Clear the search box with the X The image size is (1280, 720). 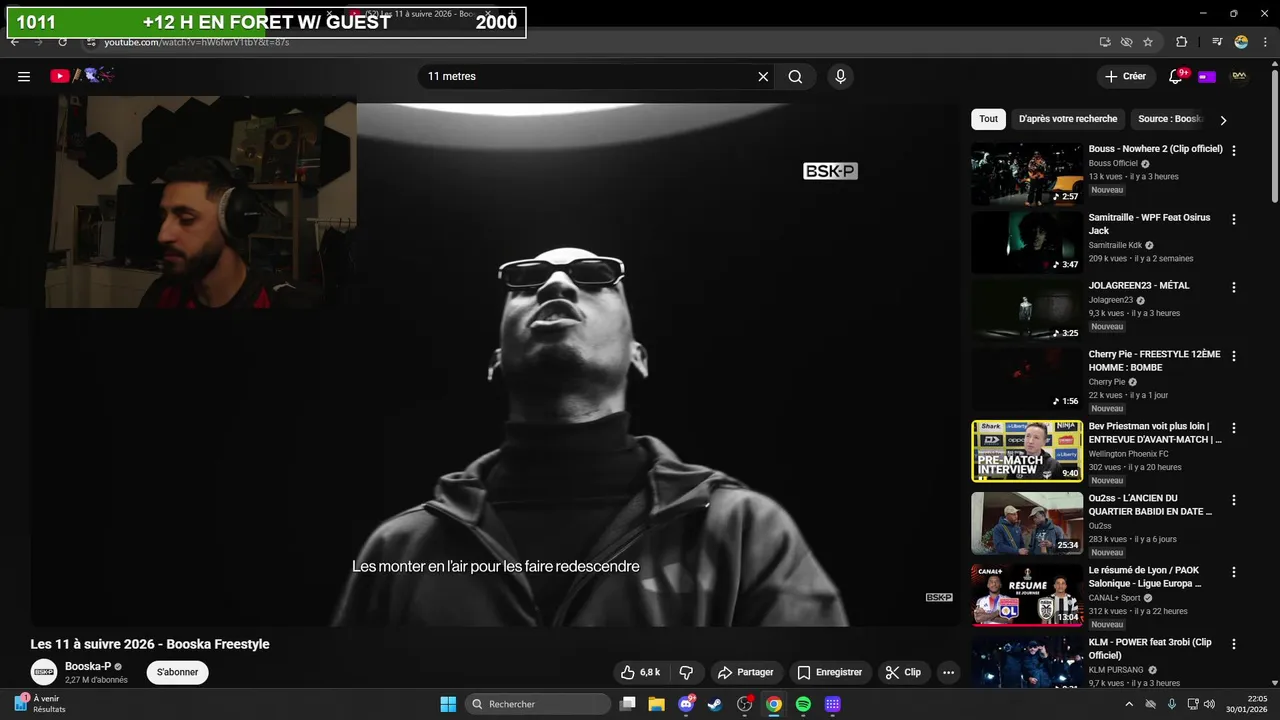pyautogui.click(x=763, y=76)
